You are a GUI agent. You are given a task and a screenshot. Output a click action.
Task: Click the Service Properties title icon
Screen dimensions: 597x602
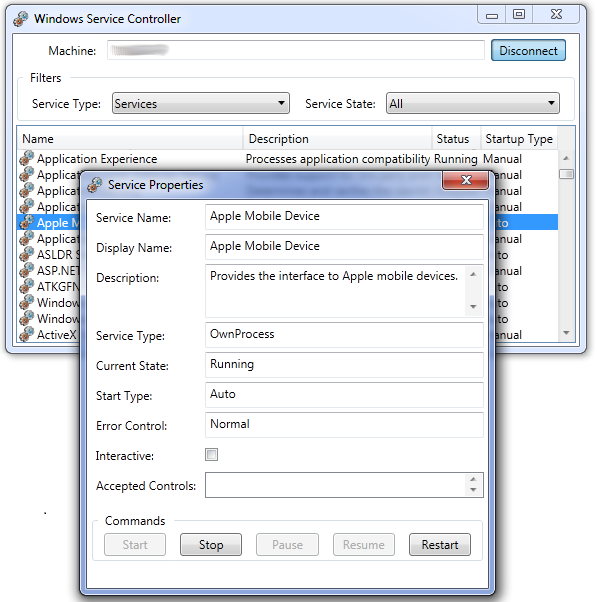coord(94,185)
